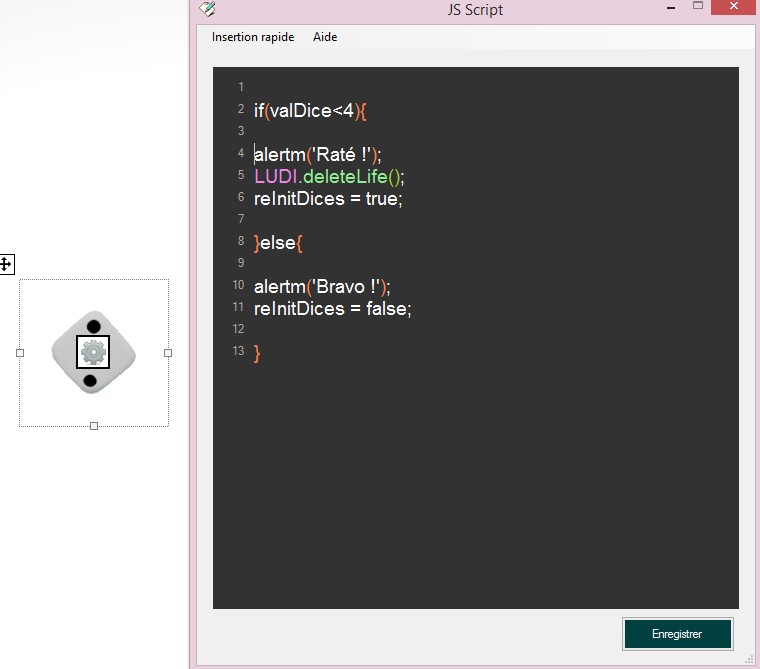This screenshot has height=669, width=760.
Task: Click the reInitDices = true line
Action: coord(327,198)
